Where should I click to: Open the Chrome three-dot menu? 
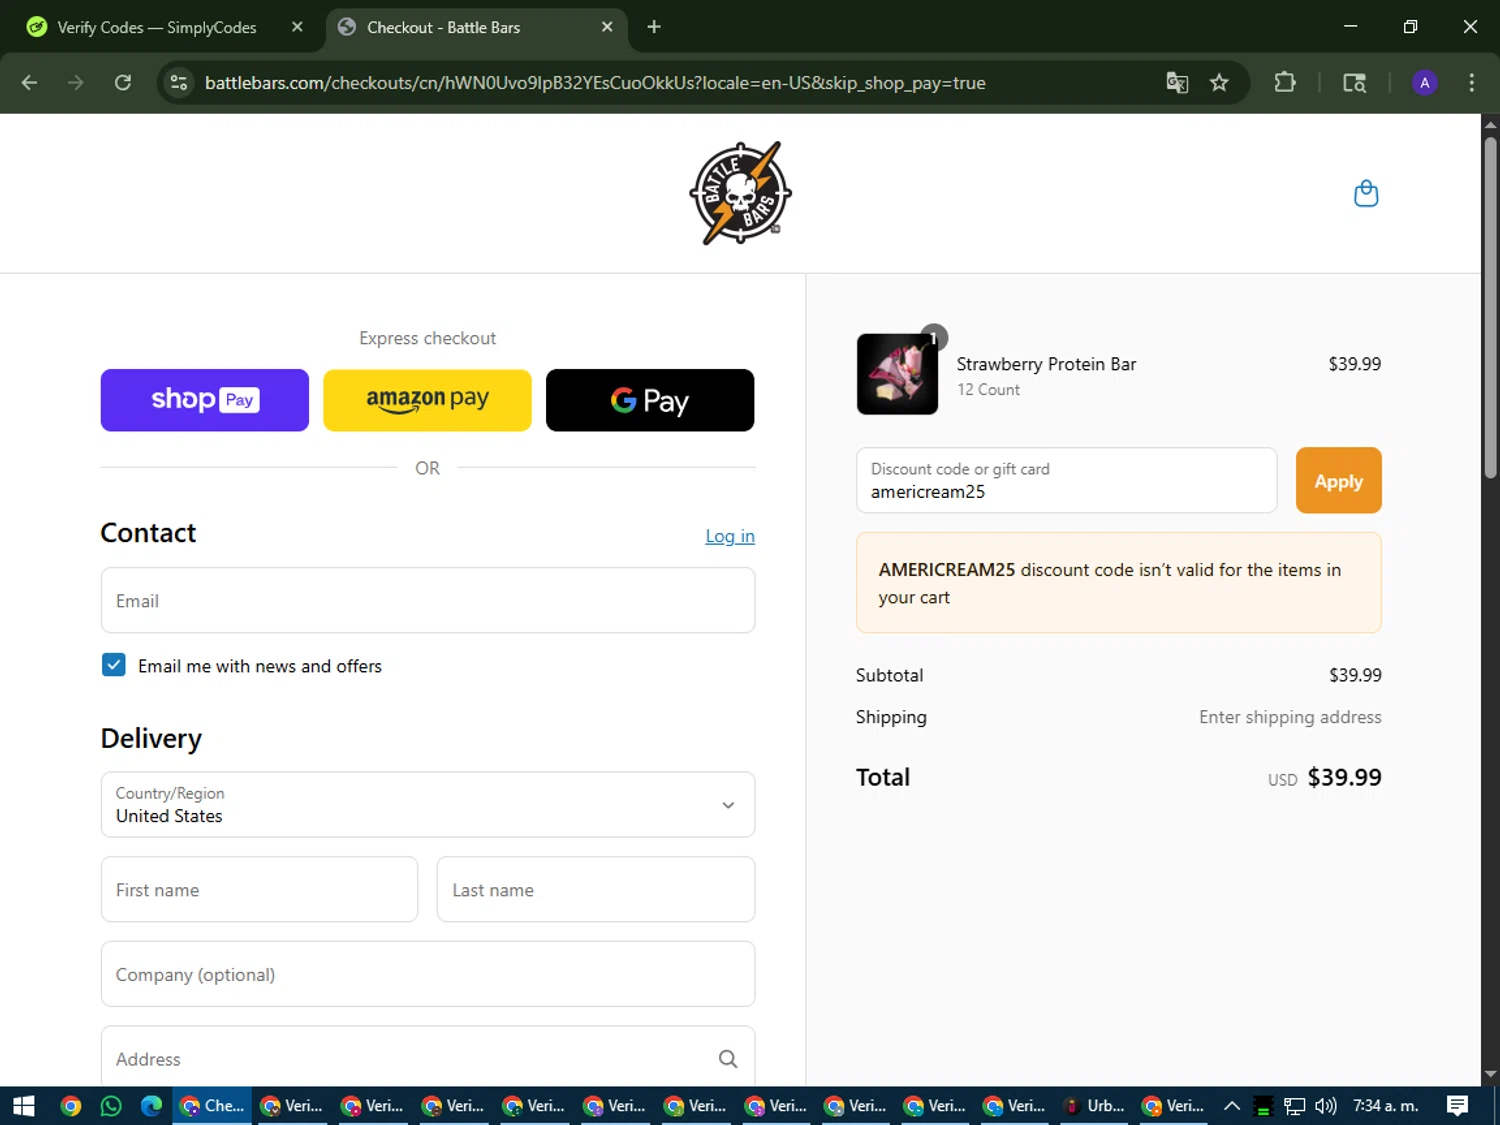click(x=1471, y=83)
